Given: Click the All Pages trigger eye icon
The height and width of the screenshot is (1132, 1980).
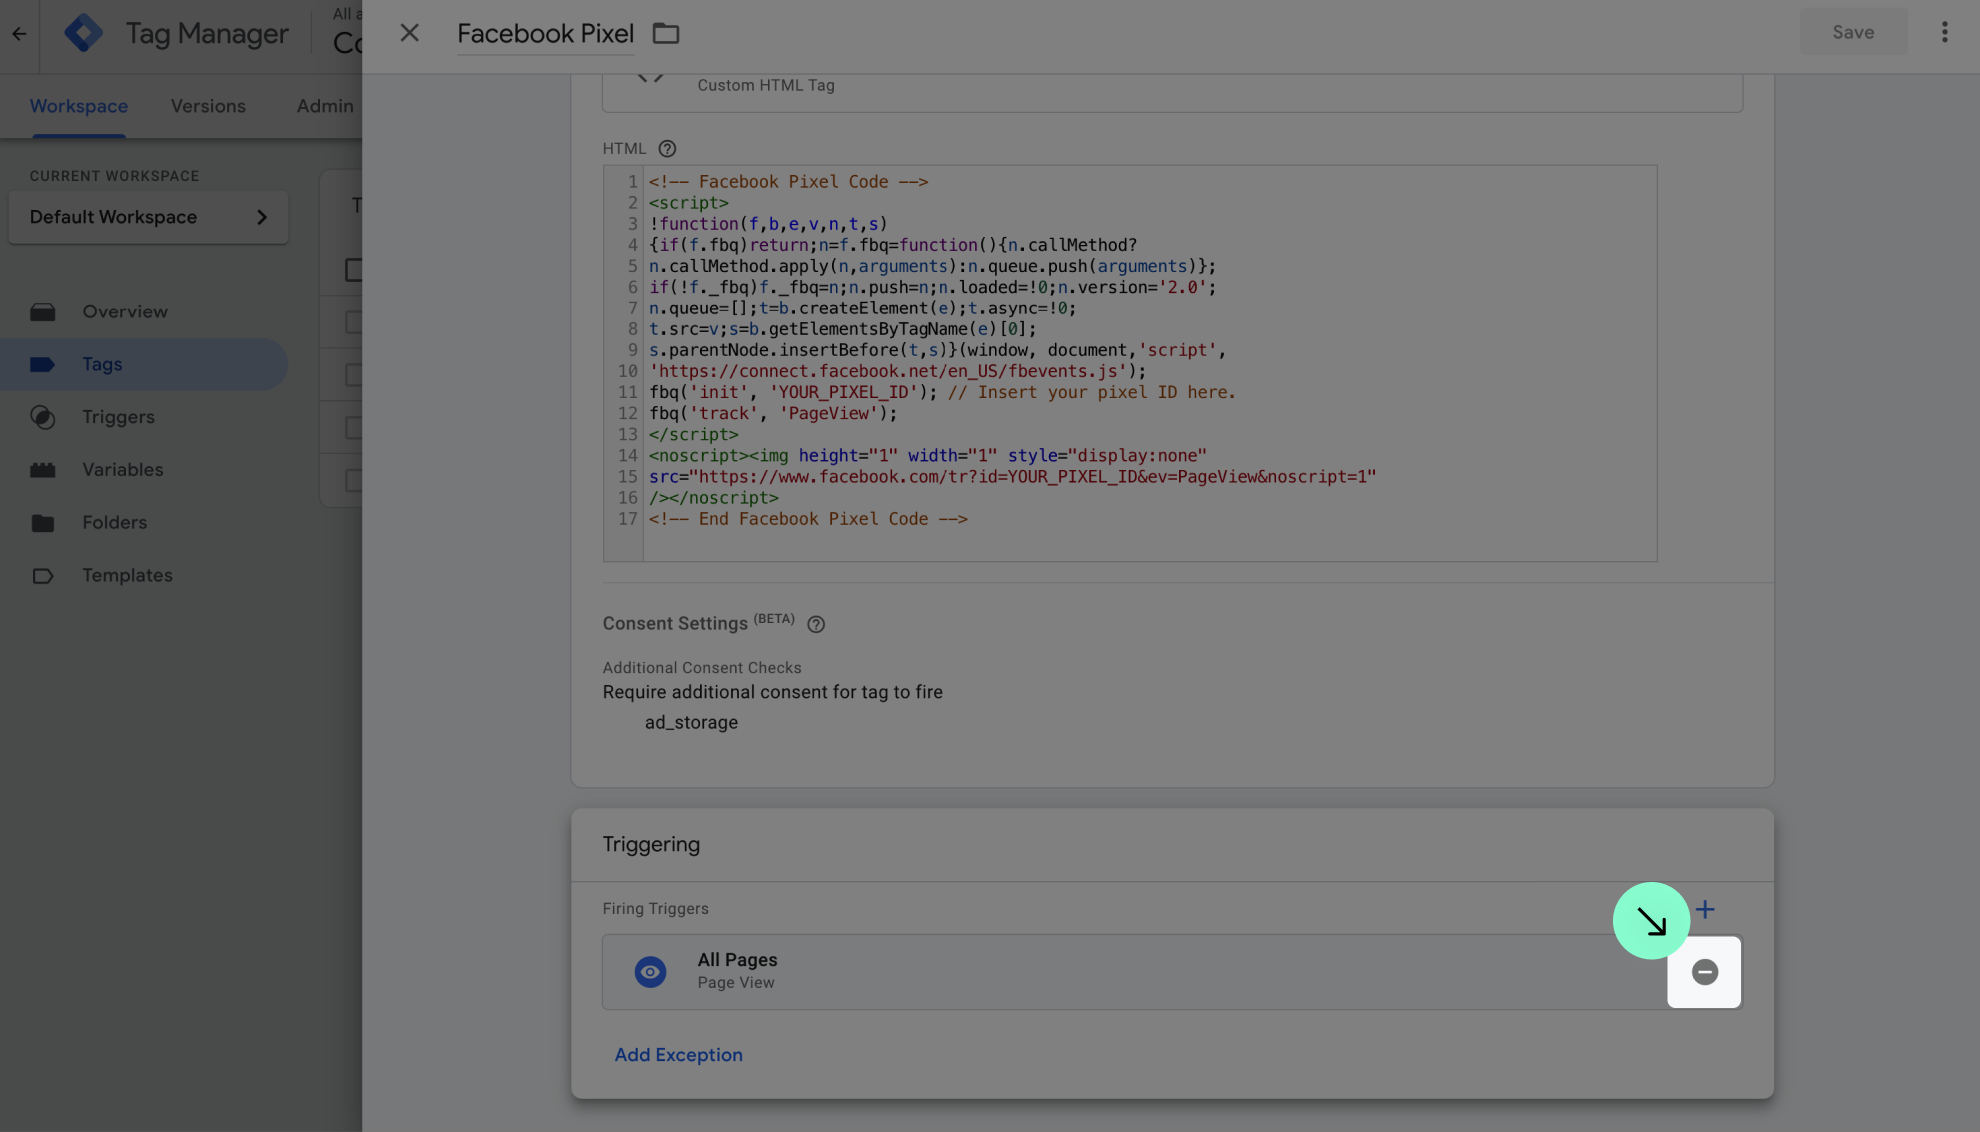Looking at the screenshot, I should tap(650, 972).
